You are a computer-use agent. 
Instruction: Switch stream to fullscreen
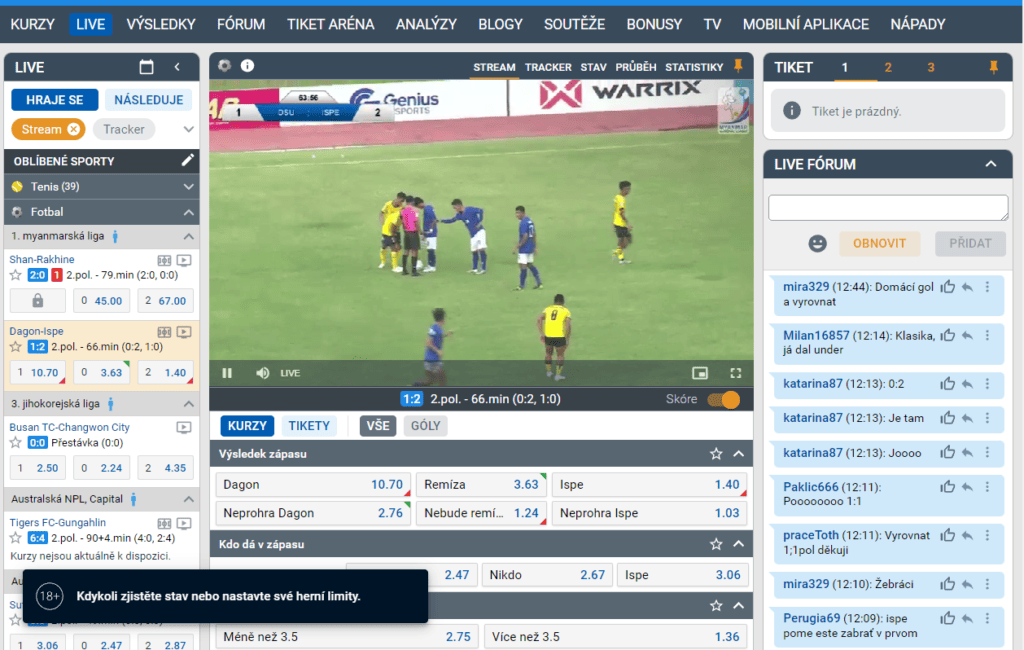(x=735, y=373)
